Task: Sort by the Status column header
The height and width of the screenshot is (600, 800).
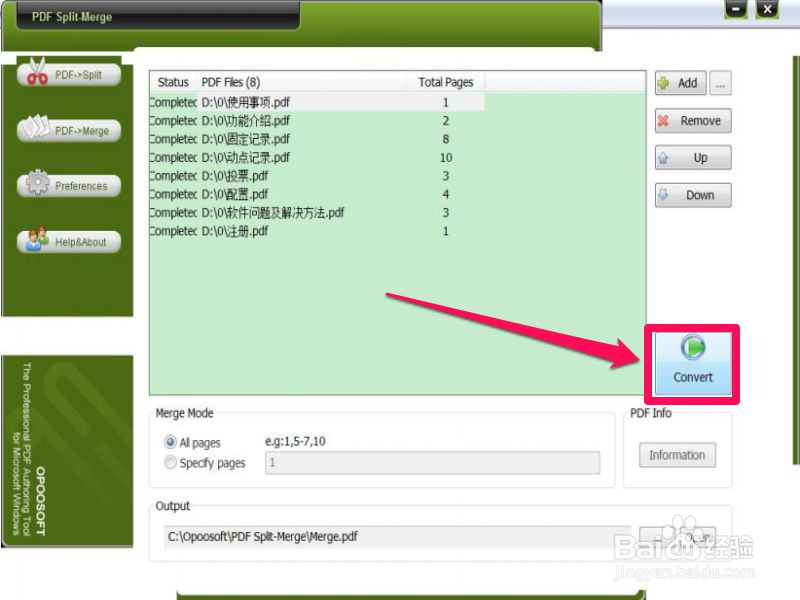Action: click(x=173, y=82)
